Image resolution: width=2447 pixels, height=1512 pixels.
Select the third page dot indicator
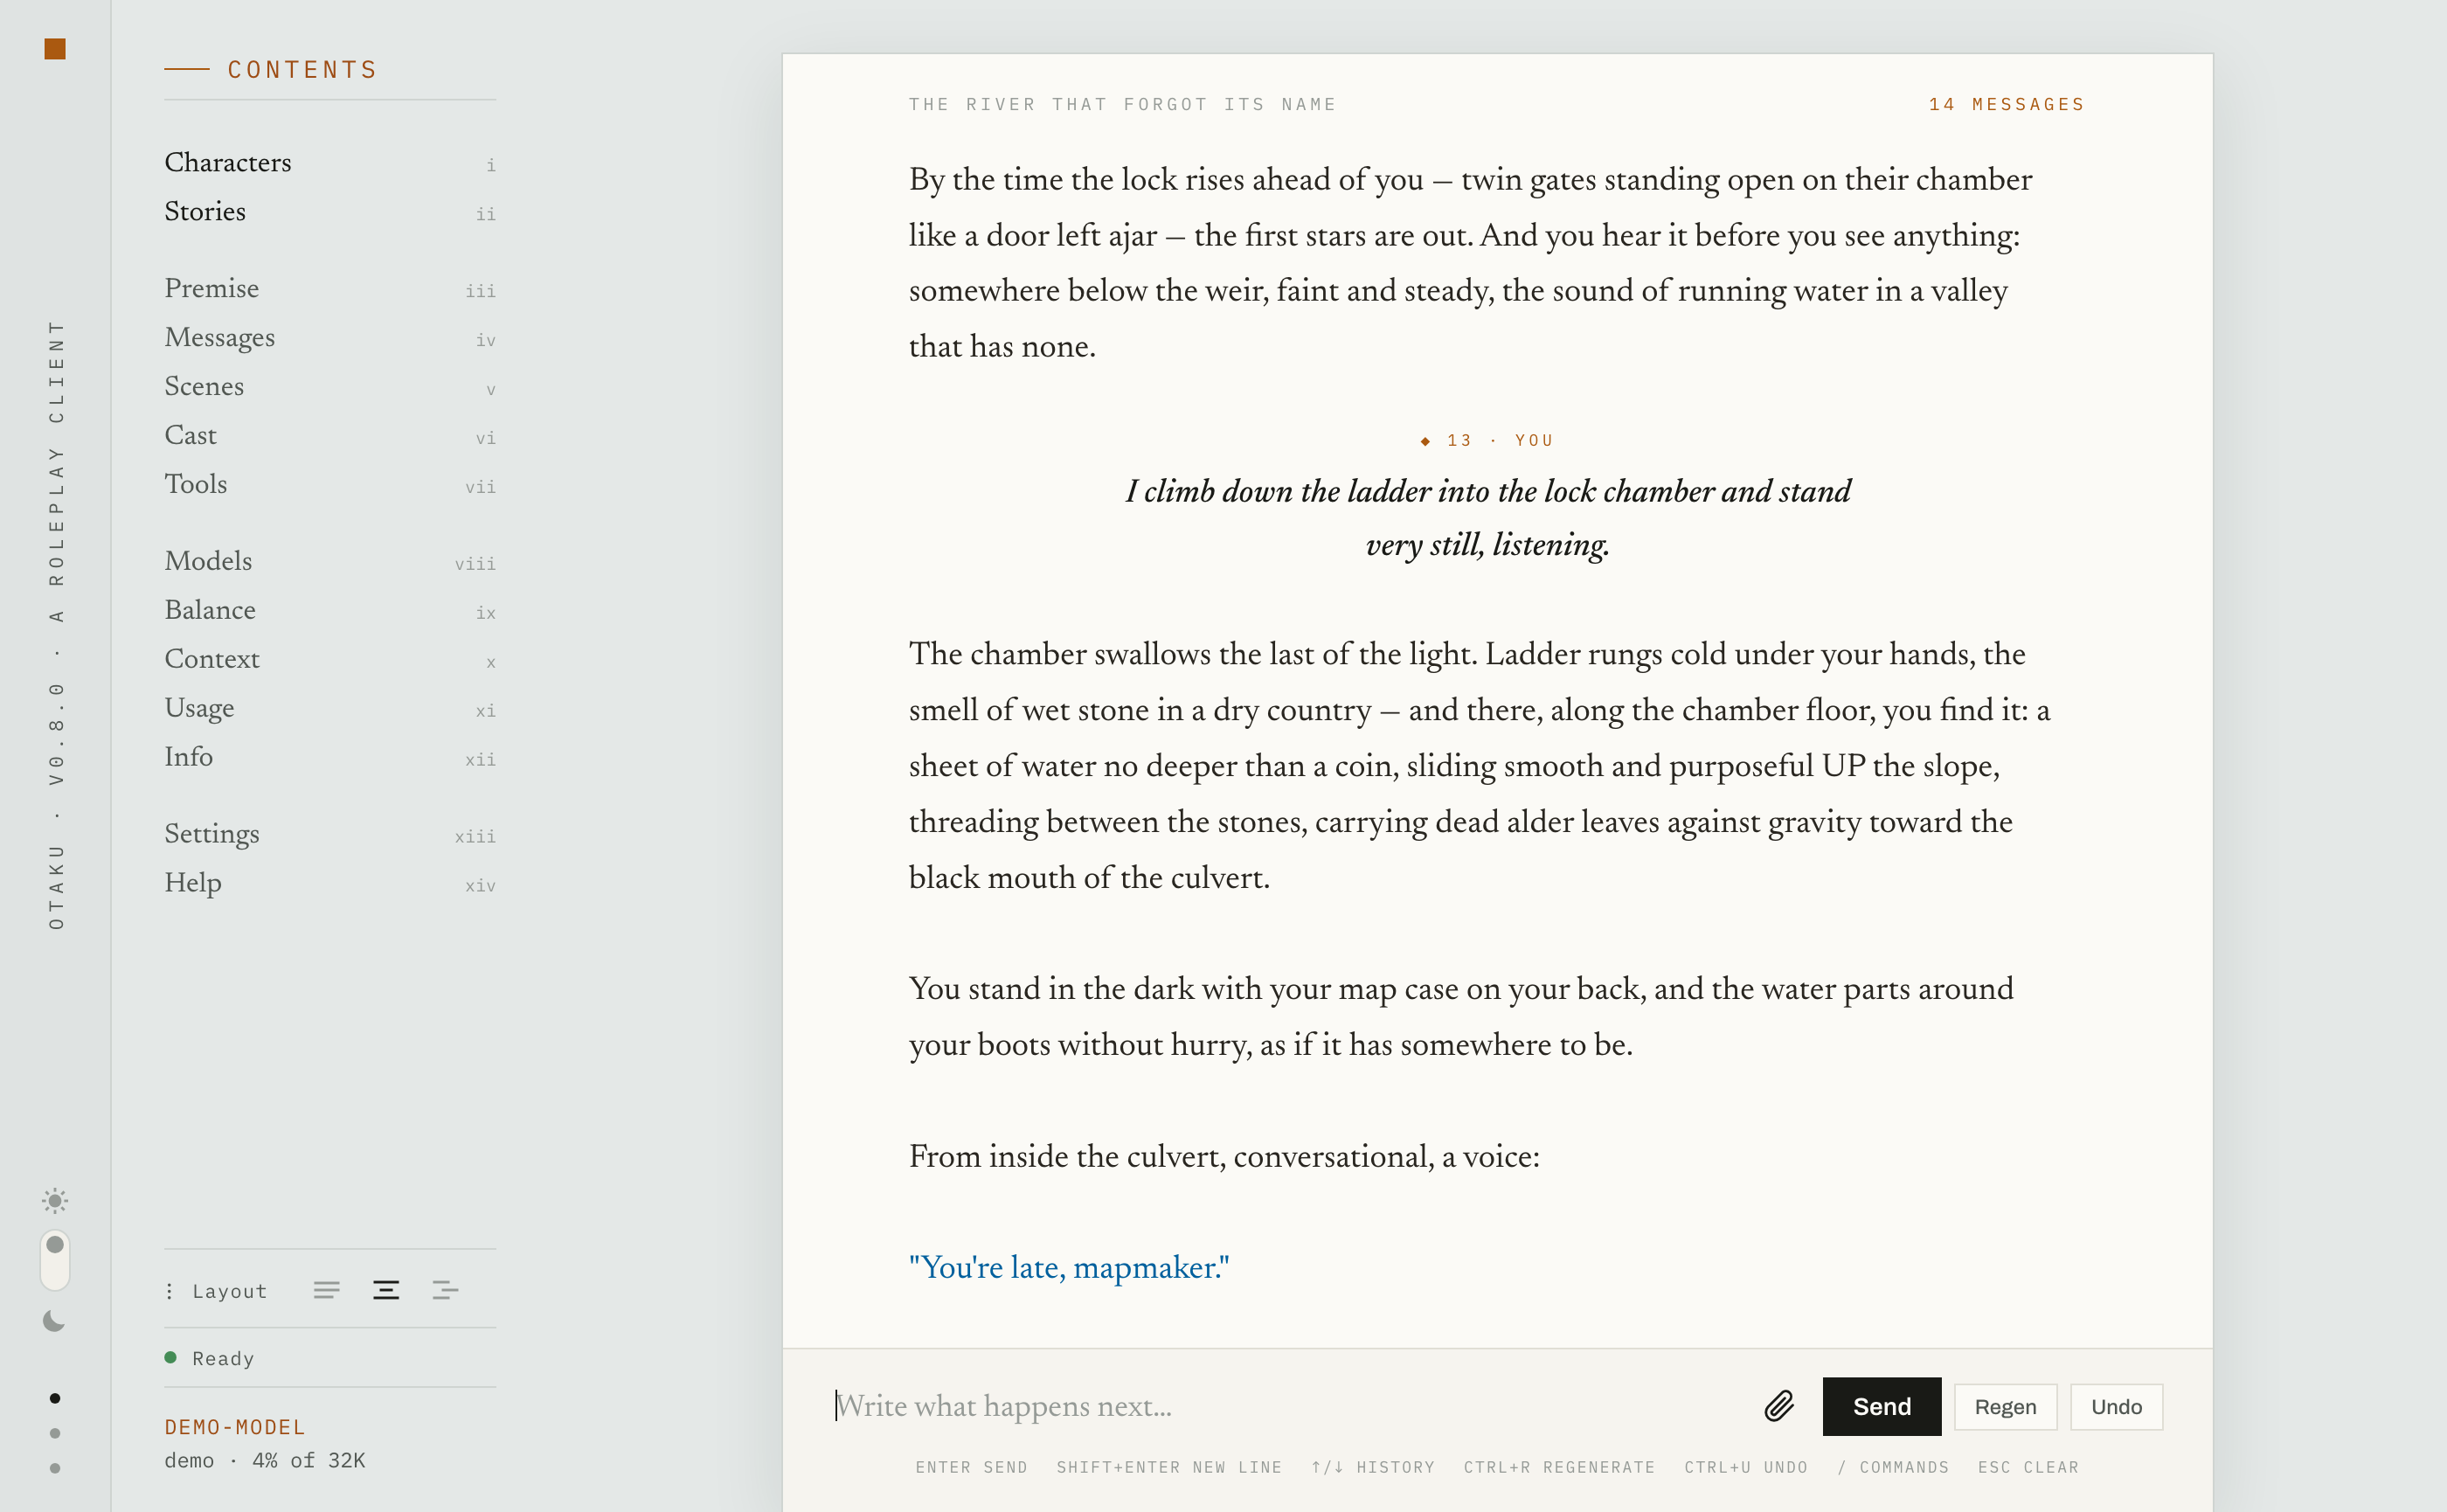(55, 1468)
